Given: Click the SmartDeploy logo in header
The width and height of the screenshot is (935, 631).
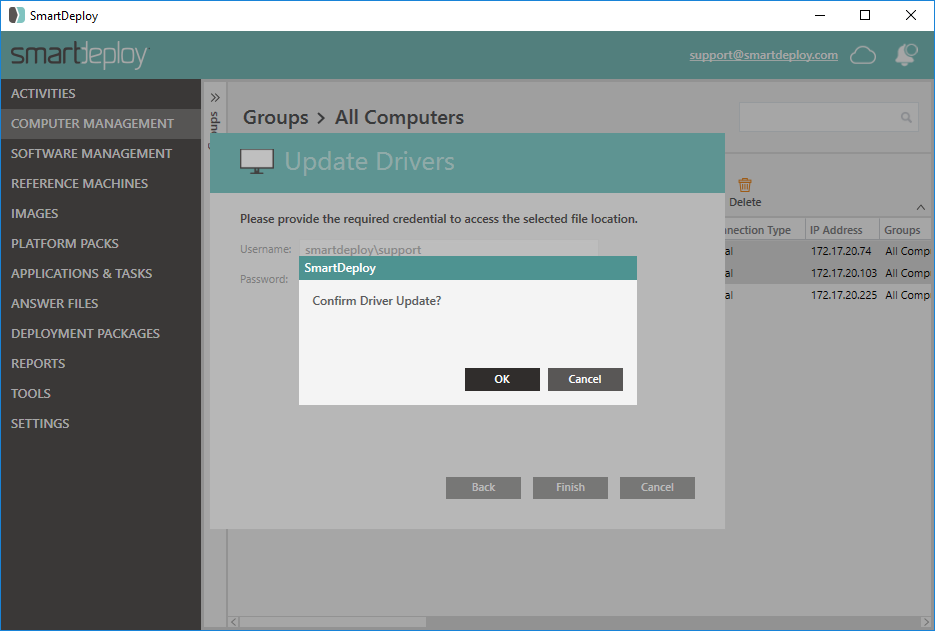Looking at the screenshot, I should click(79, 55).
